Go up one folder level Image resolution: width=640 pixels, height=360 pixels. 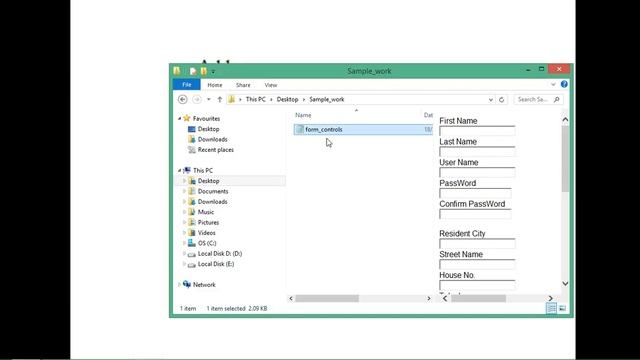pos(220,99)
